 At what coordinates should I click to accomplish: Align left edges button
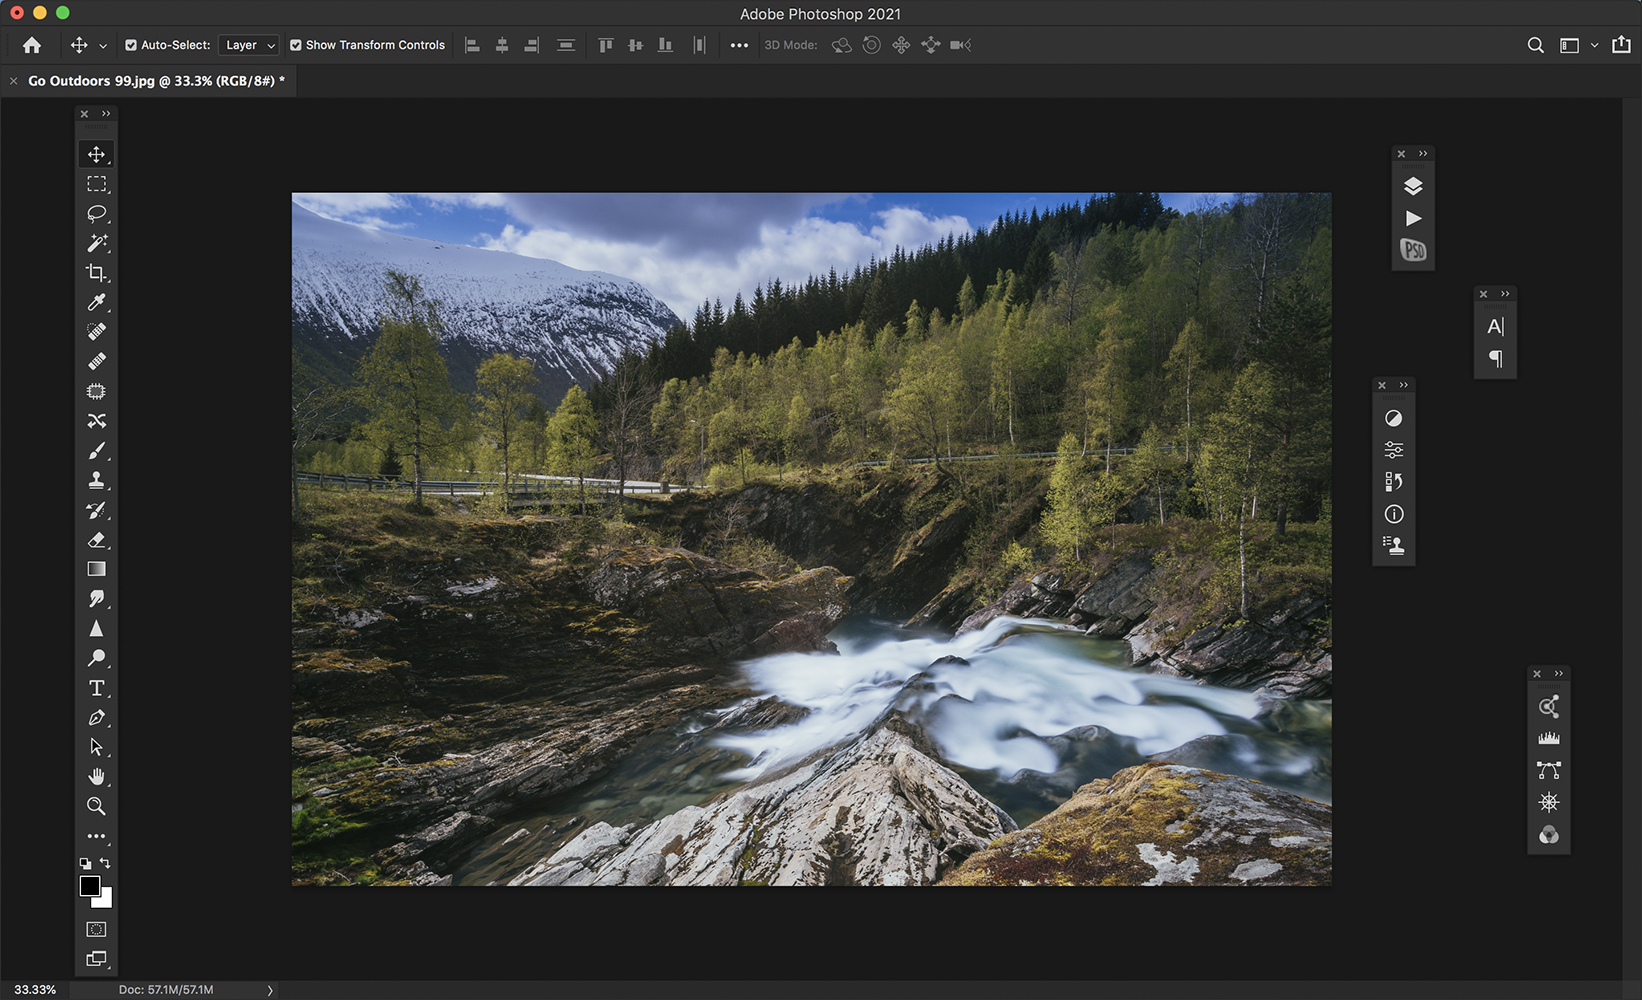(x=473, y=45)
